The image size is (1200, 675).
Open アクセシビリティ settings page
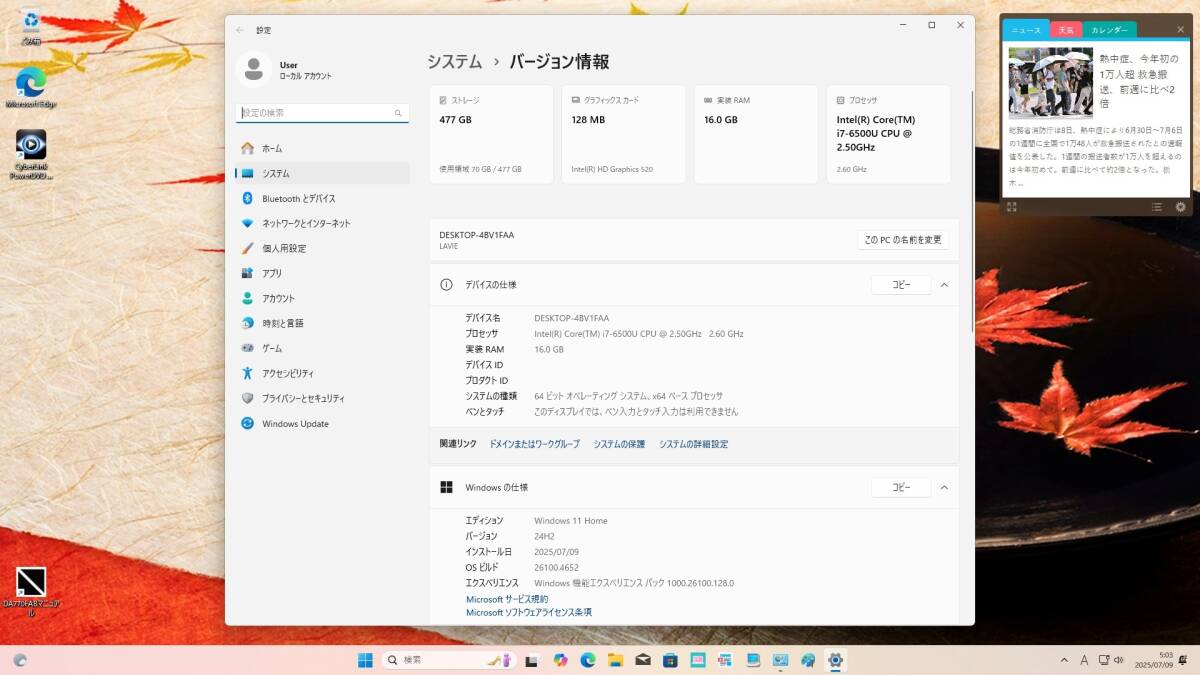pos(322,373)
